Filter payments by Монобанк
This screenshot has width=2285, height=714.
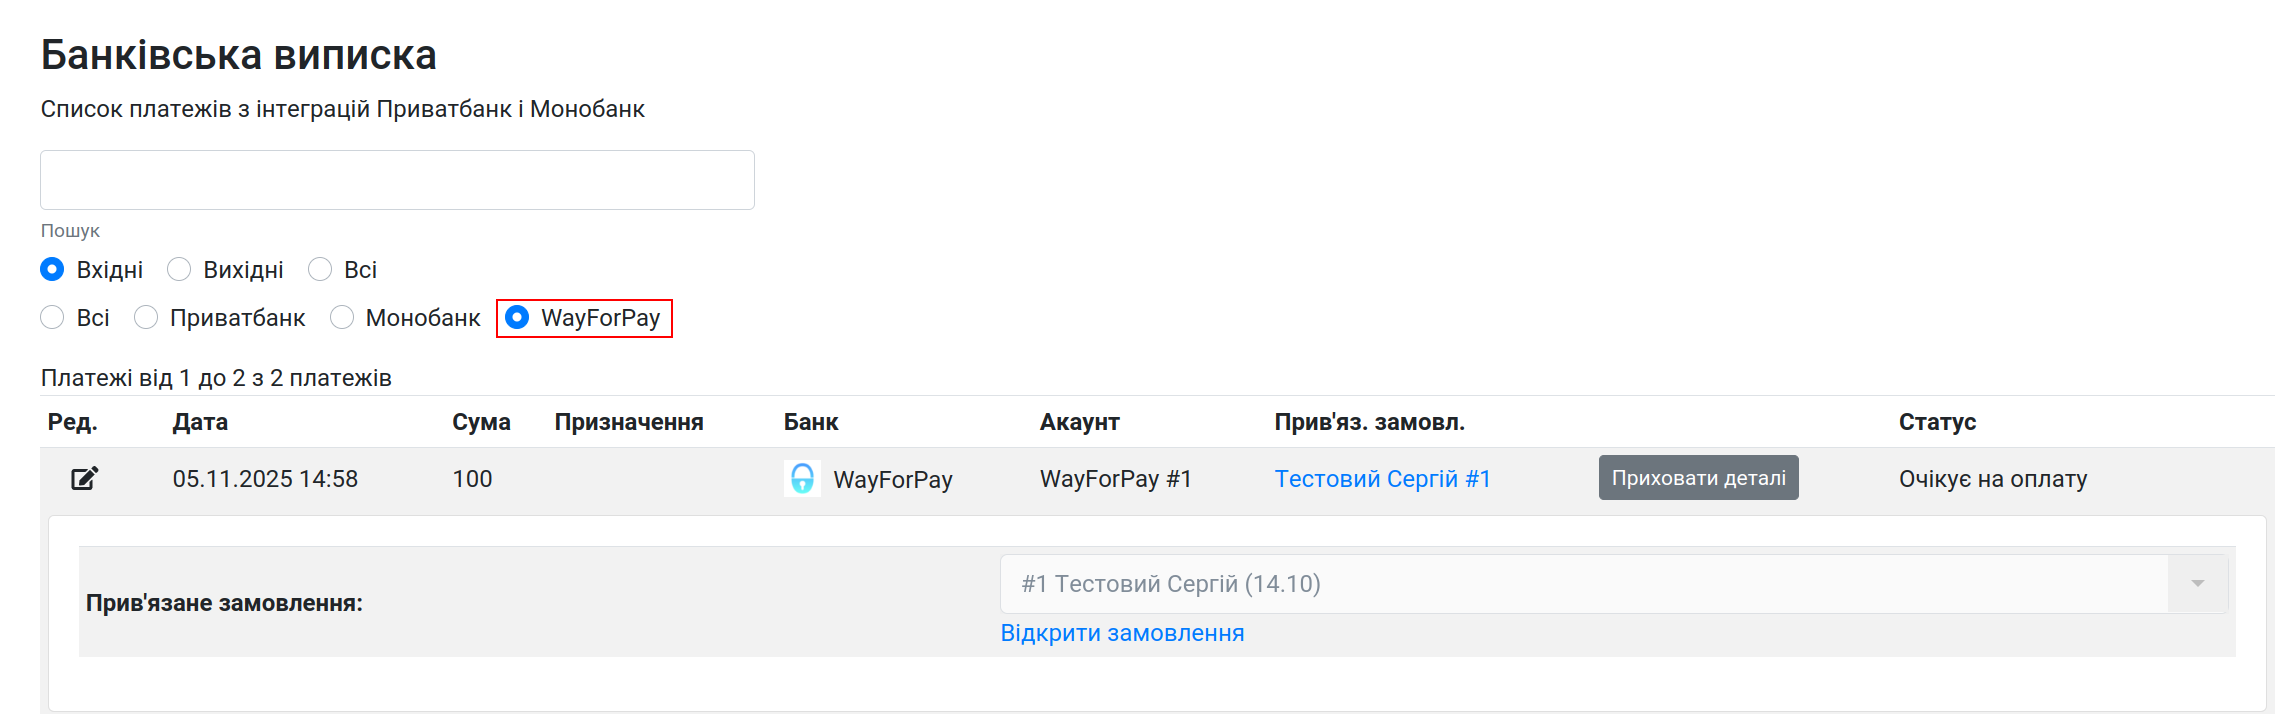point(342,318)
